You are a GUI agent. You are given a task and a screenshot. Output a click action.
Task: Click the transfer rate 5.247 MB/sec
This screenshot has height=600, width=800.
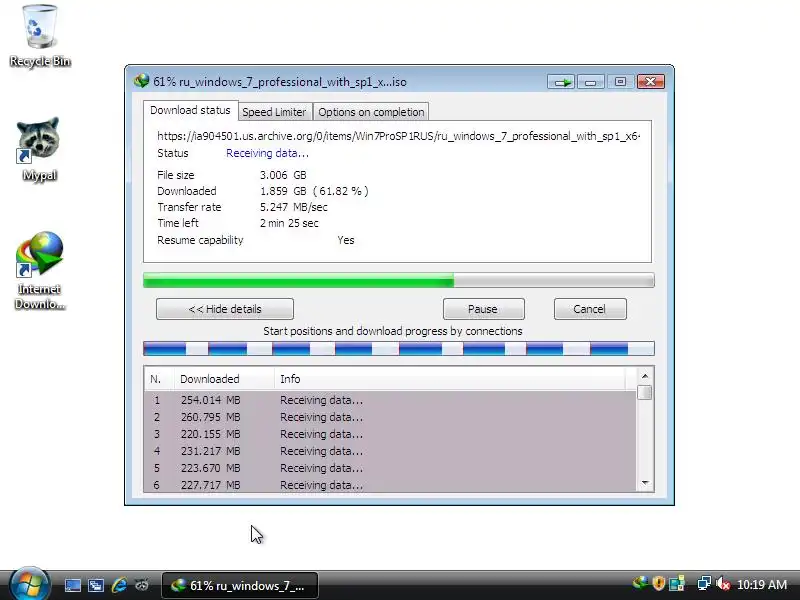click(294, 207)
